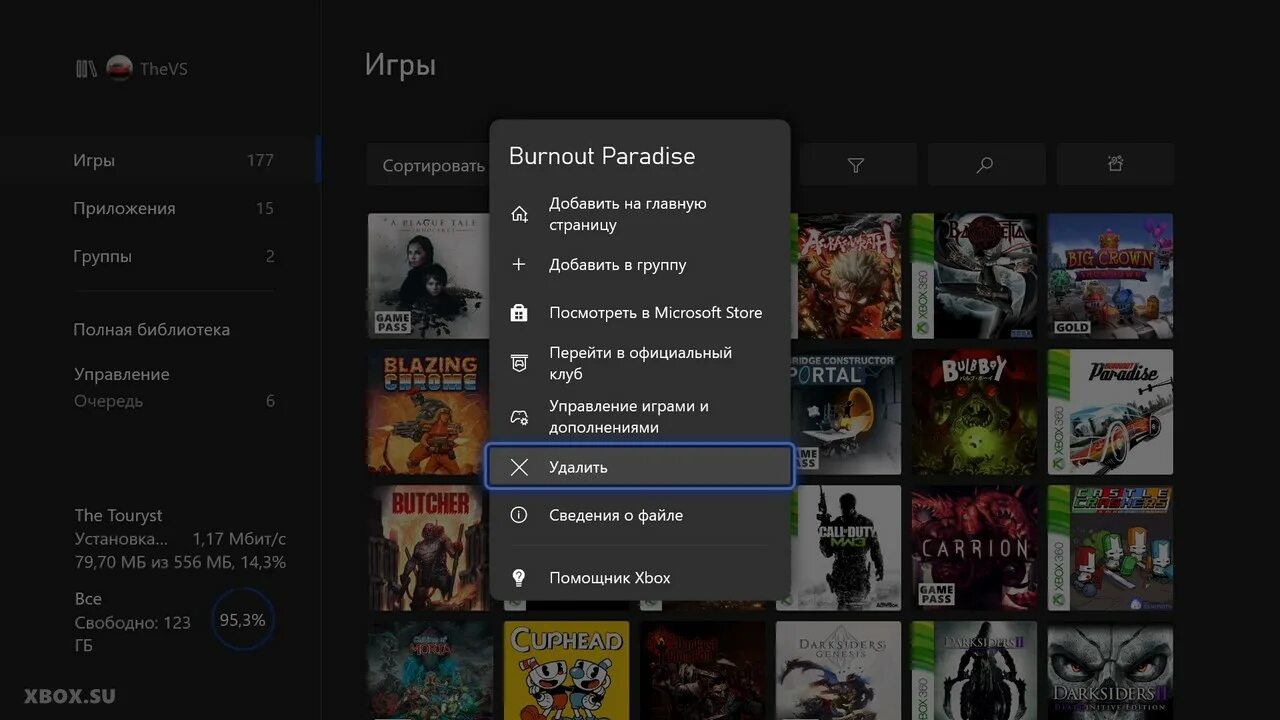
Task: Select Cuphead game tile
Action: tap(566, 670)
